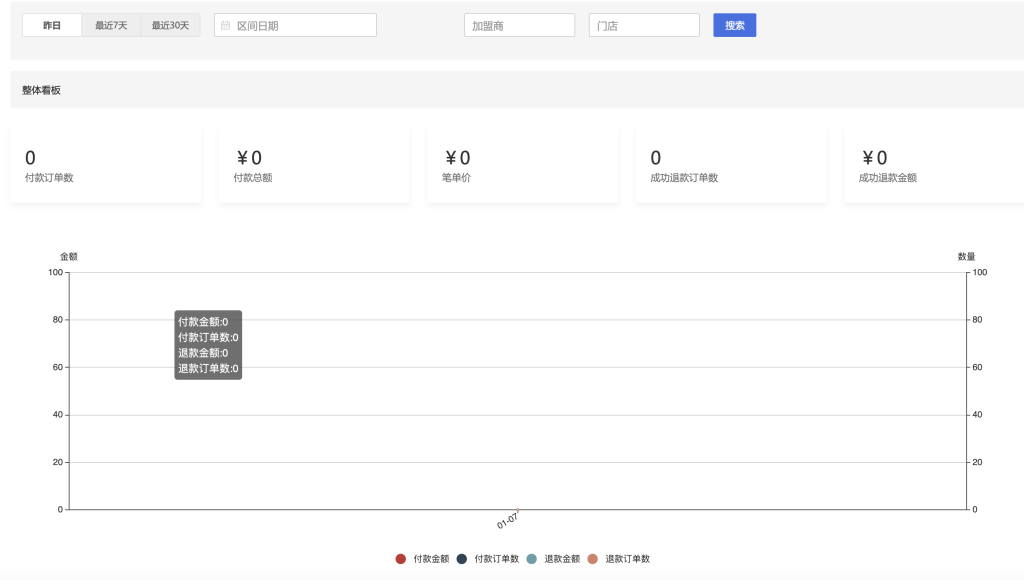This screenshot has width=1024, height=580.
Task: Click the calendar icon in date range field
Action: (x=226, y=26)
